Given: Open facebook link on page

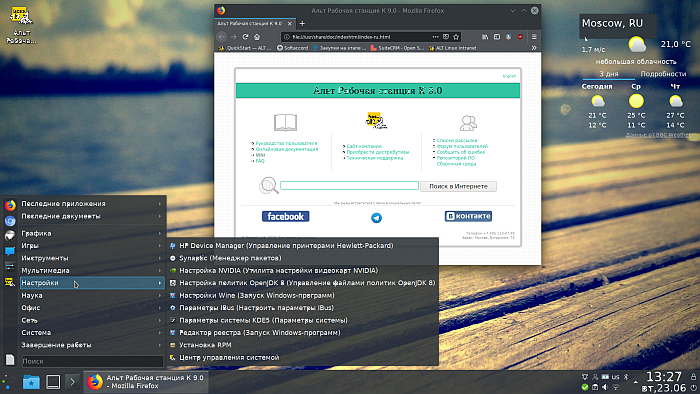Looking at the screenshot, I should click(286, 216).
